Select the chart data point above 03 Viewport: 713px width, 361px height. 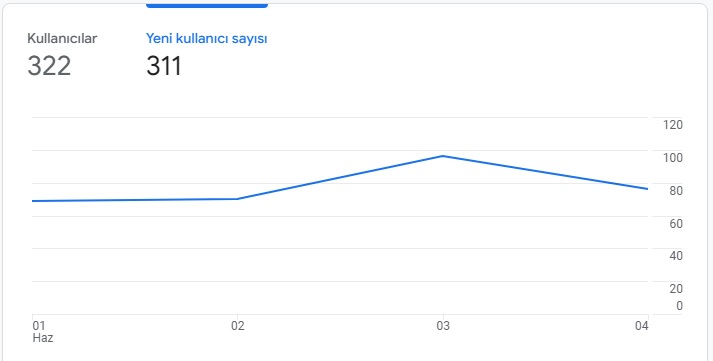point(442,156)
